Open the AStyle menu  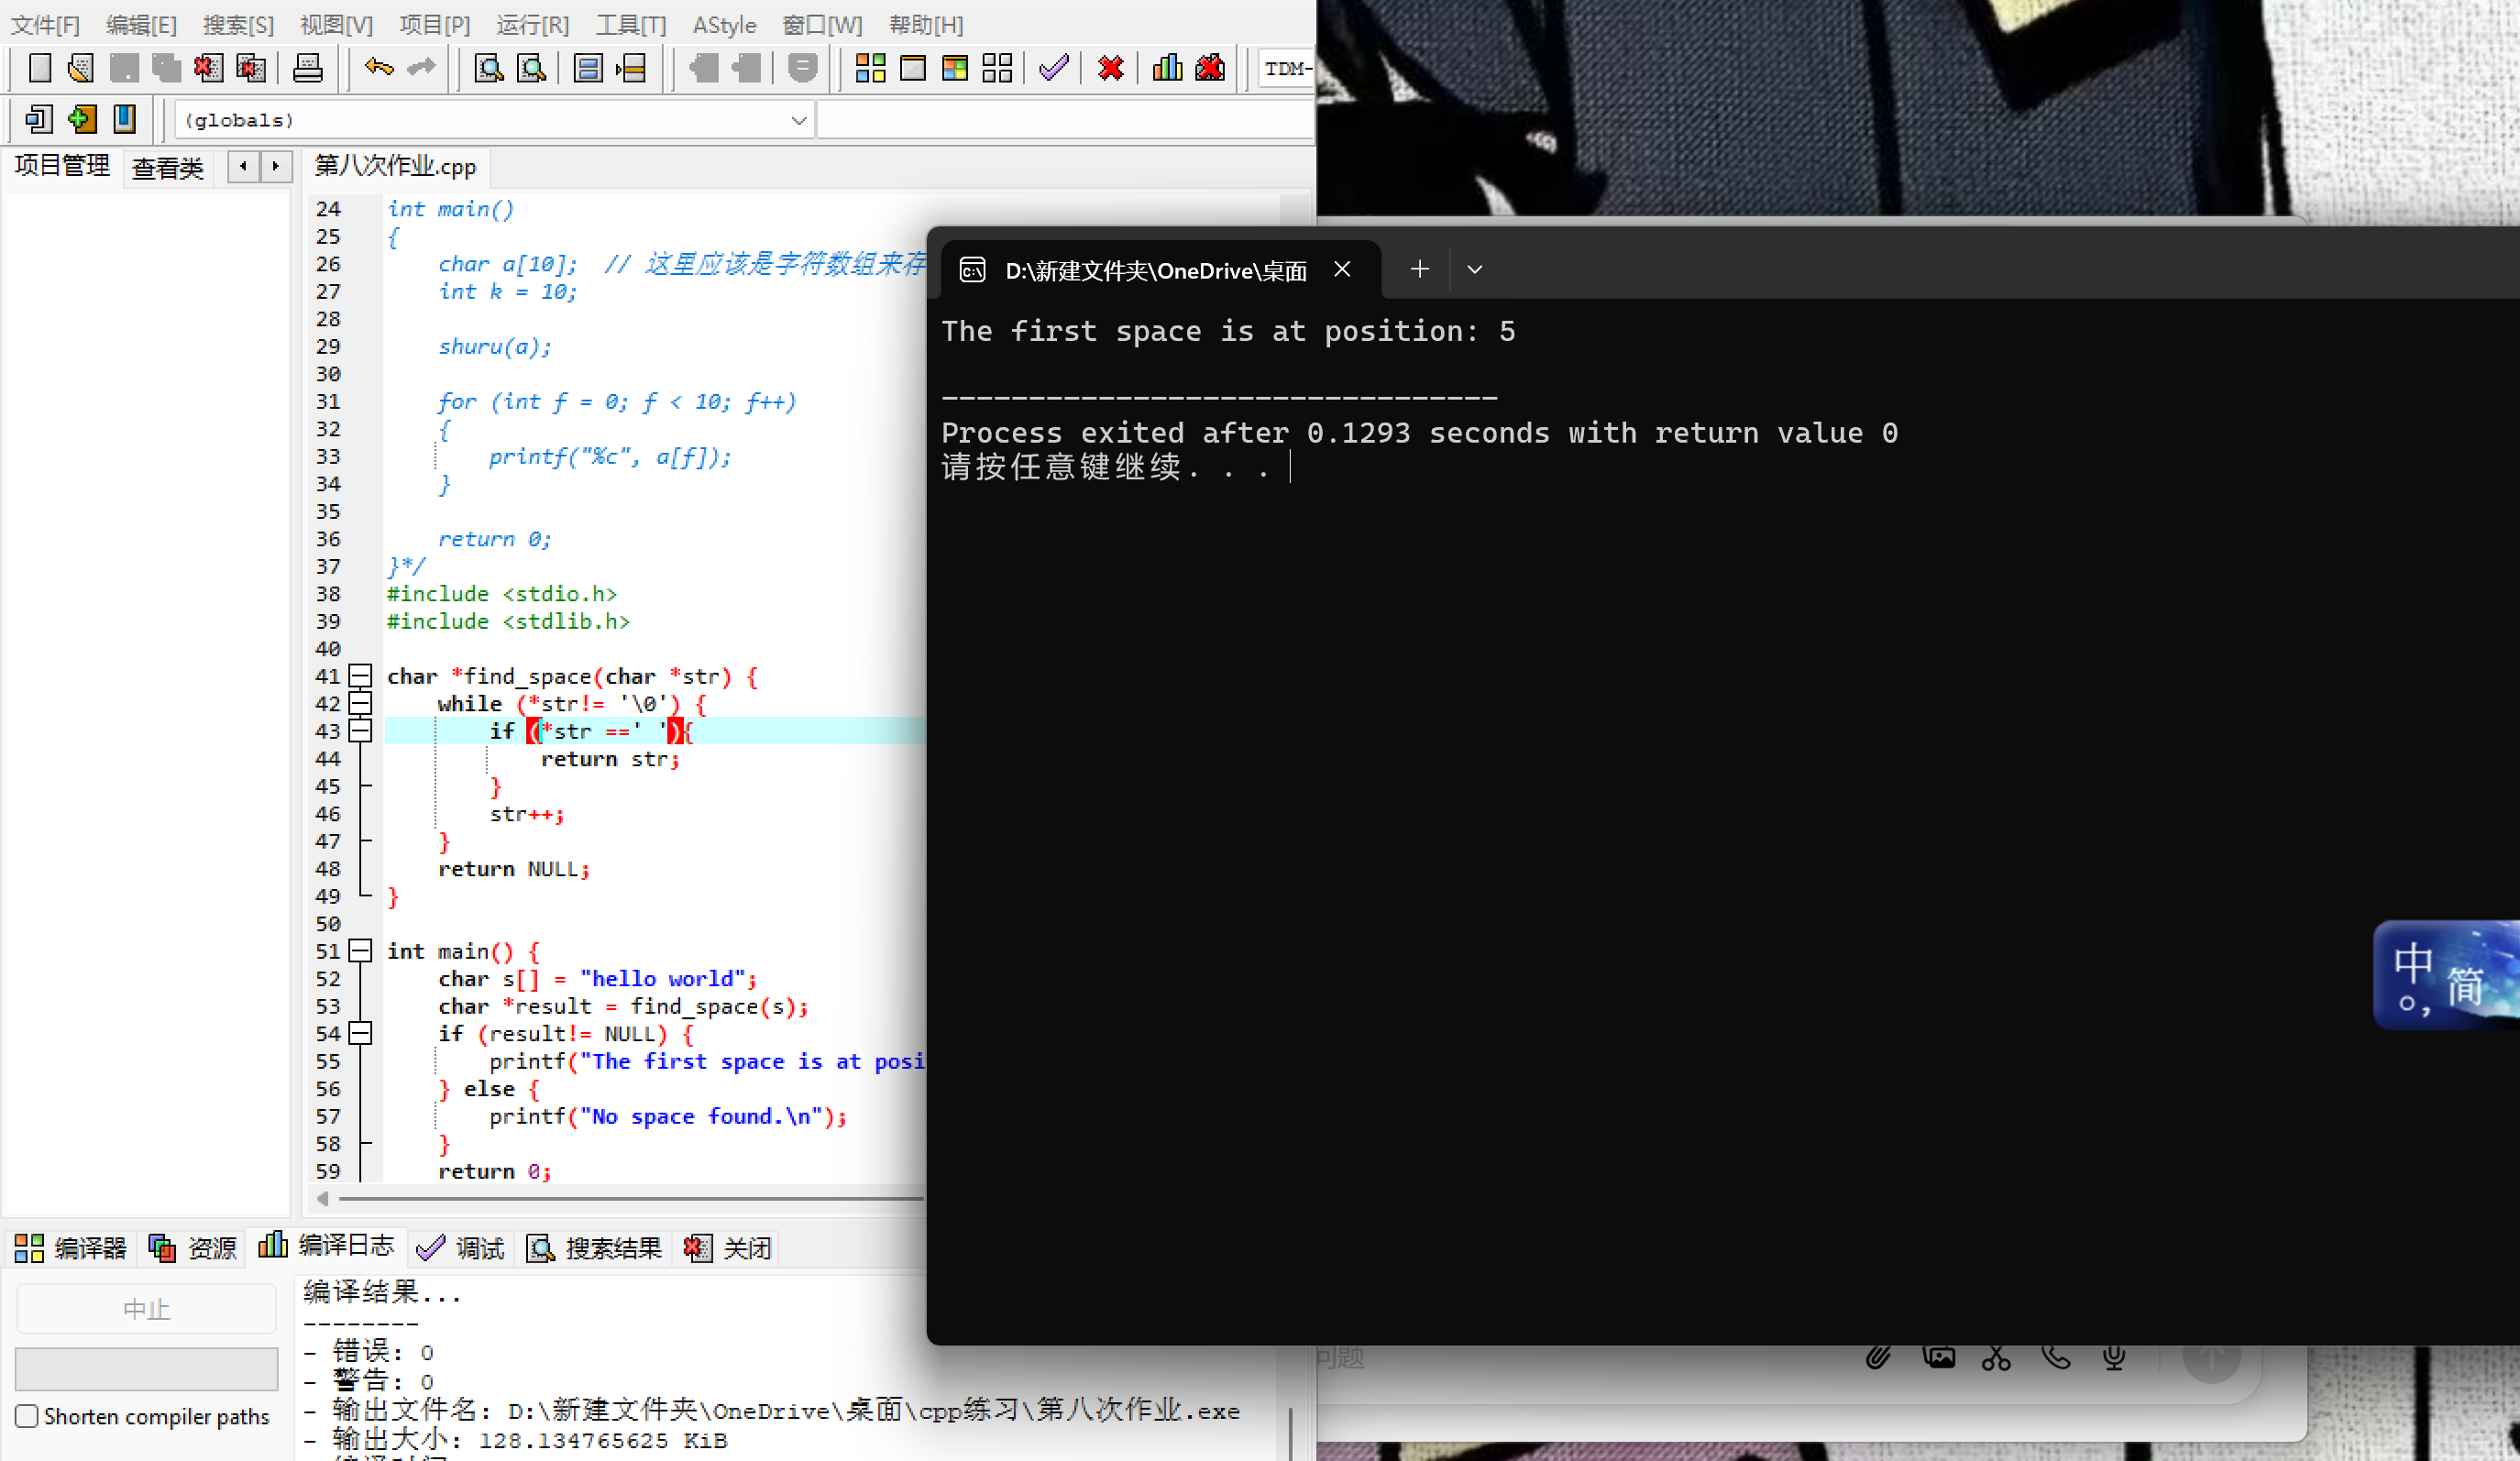724,25
